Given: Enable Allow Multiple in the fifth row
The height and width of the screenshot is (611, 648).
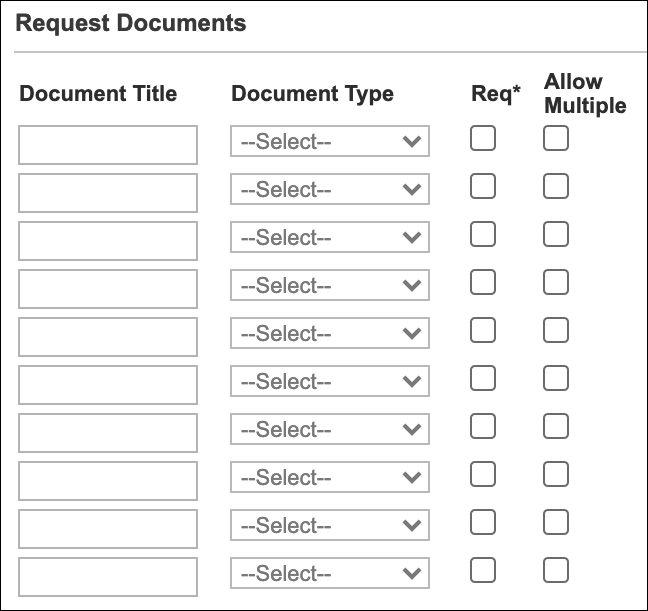Looking at the screenshot, I should click(x=556, y=330).
